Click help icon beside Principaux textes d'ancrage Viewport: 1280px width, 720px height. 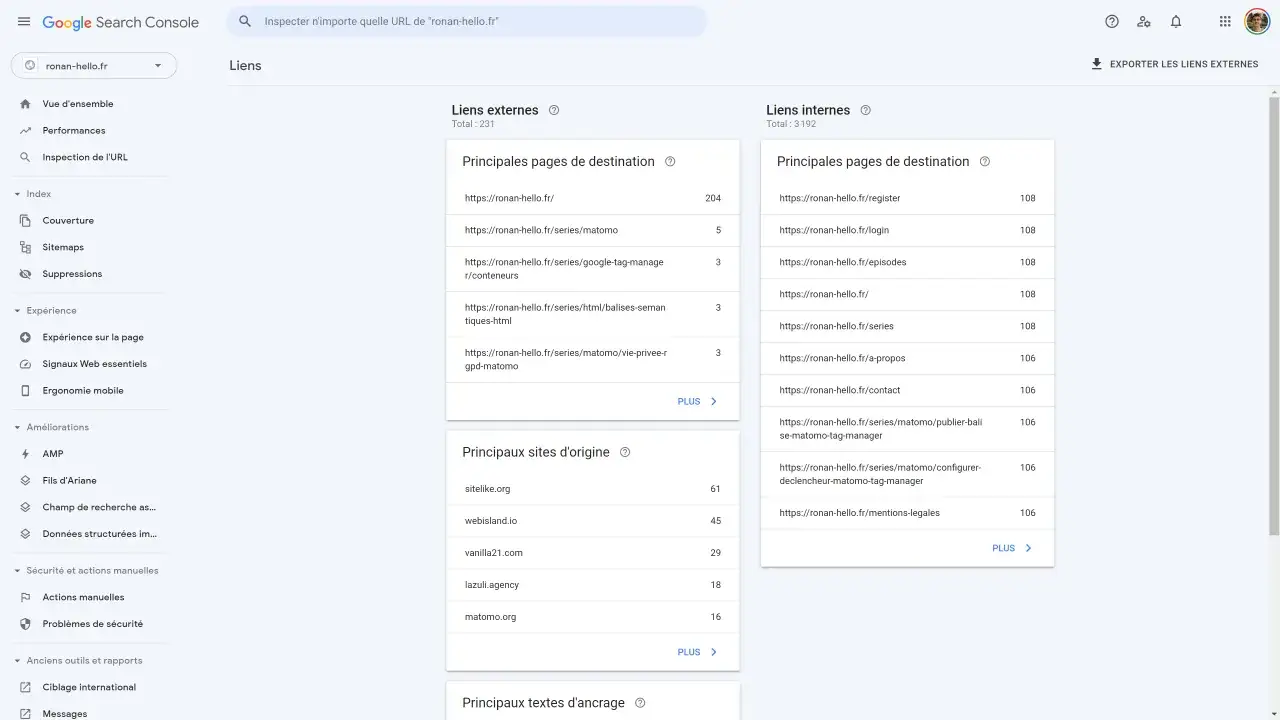coord(640,703)
